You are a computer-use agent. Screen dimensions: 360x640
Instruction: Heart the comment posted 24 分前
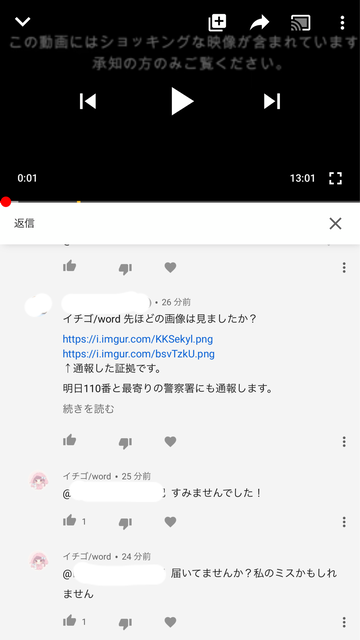(170, 622)
